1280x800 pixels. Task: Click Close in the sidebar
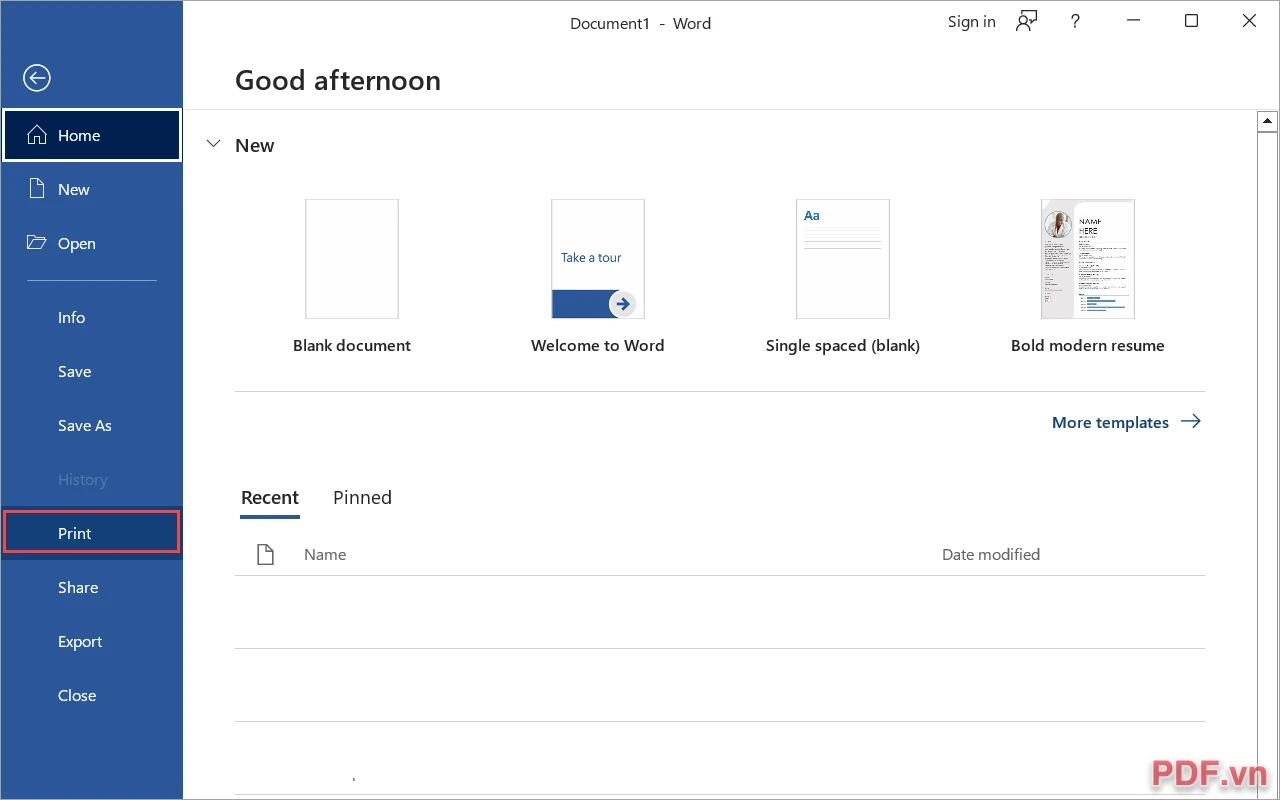(91, 695)
